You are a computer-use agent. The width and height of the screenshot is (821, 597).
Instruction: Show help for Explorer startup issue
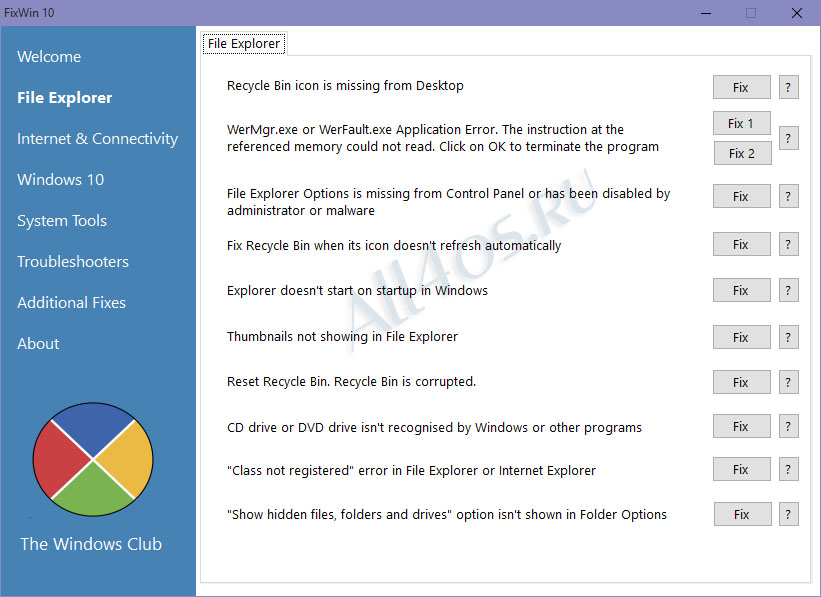pyautogui.click(x=788, y=290)
